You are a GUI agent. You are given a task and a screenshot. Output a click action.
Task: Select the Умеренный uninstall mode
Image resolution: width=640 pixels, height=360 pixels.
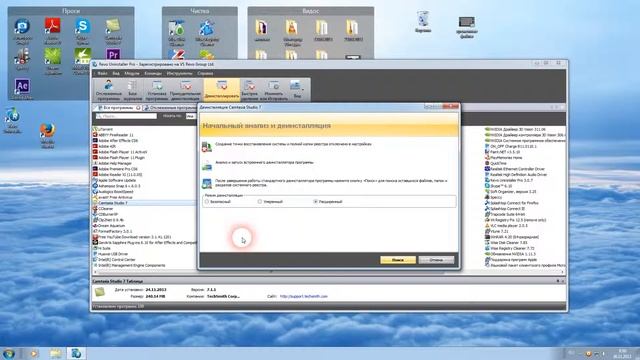pyautogui.click(x=270, y=202)
